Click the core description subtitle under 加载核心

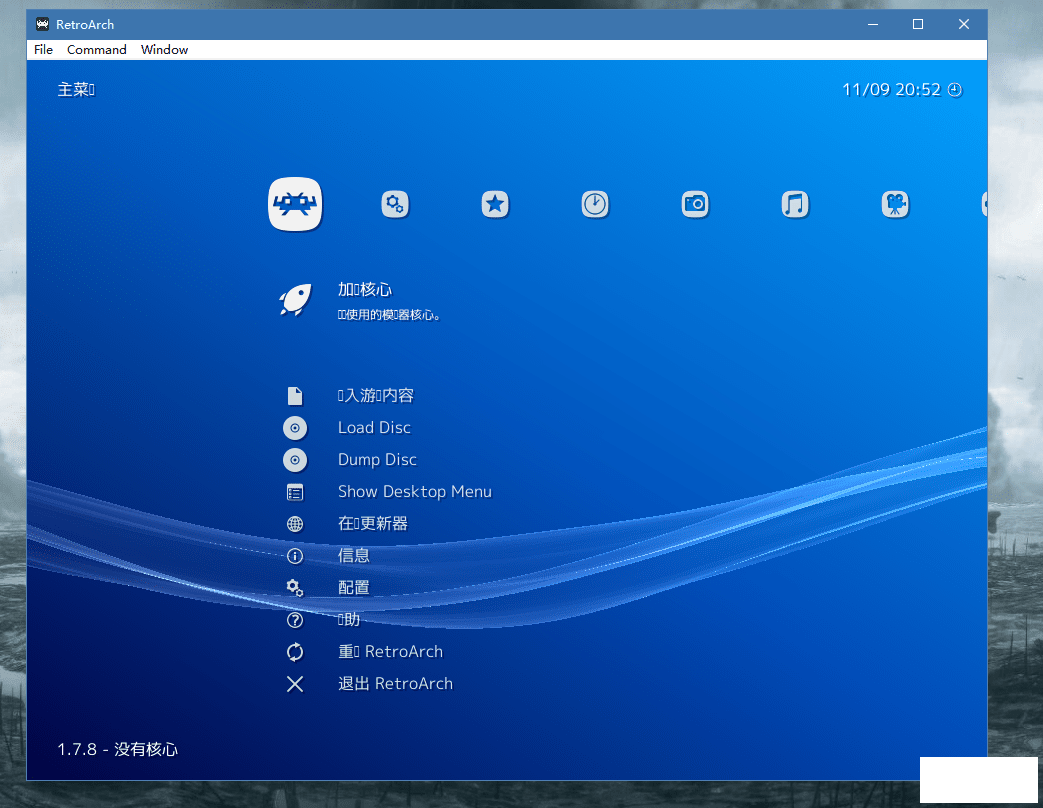[x=389, y=315]
